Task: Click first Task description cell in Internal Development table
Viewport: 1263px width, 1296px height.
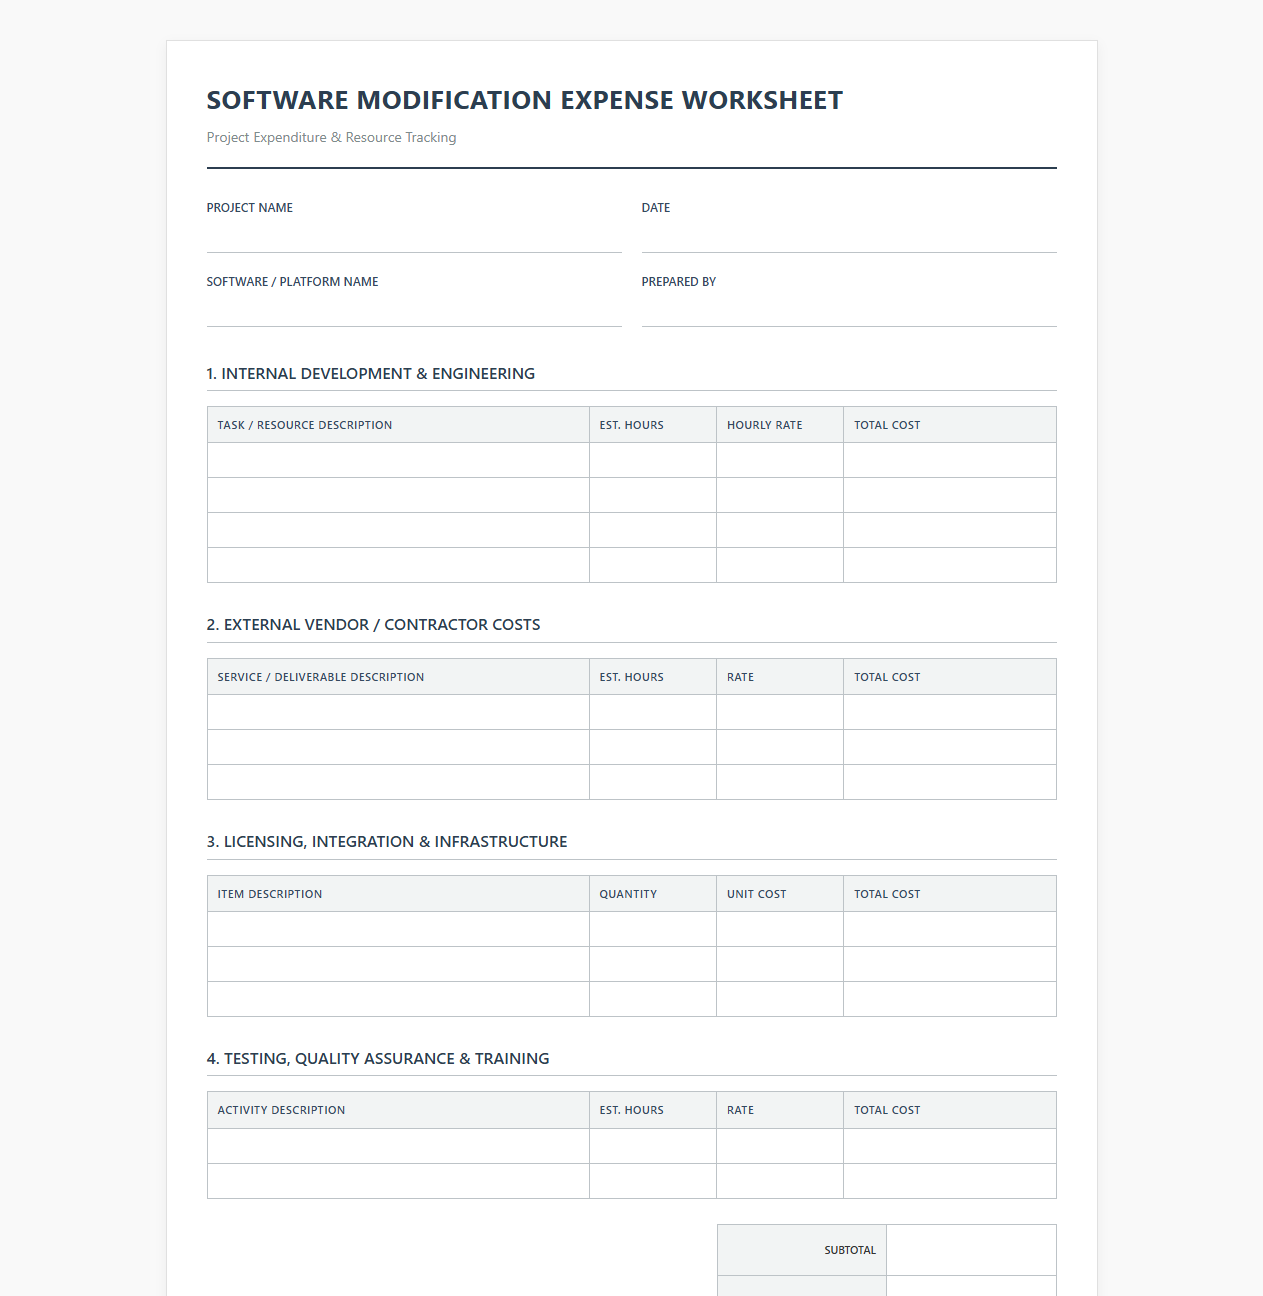Action: [x=398, y=460]
